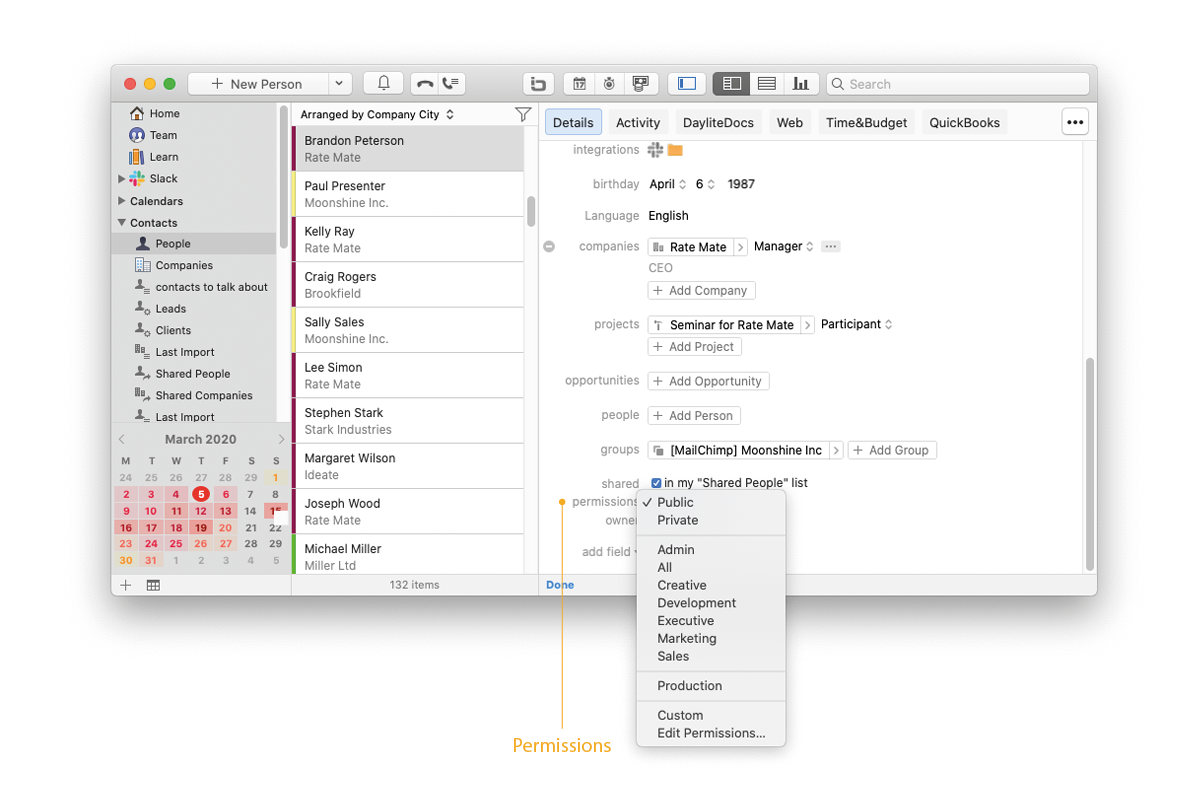
Task: Uncheck in my "Shared People" list checkbox
Action: coord(656,483)
